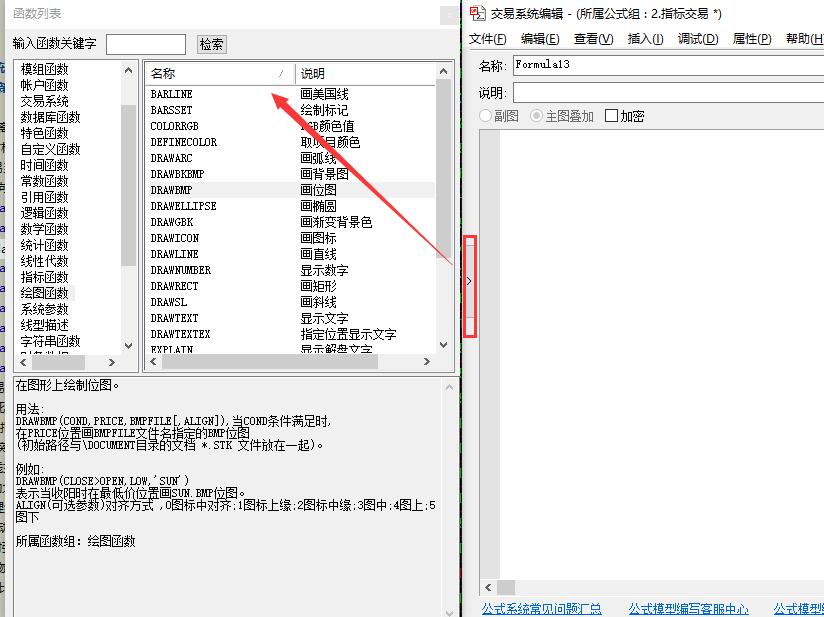
Task: Click the function list scroll-left arrow
Action: point(153,362)
